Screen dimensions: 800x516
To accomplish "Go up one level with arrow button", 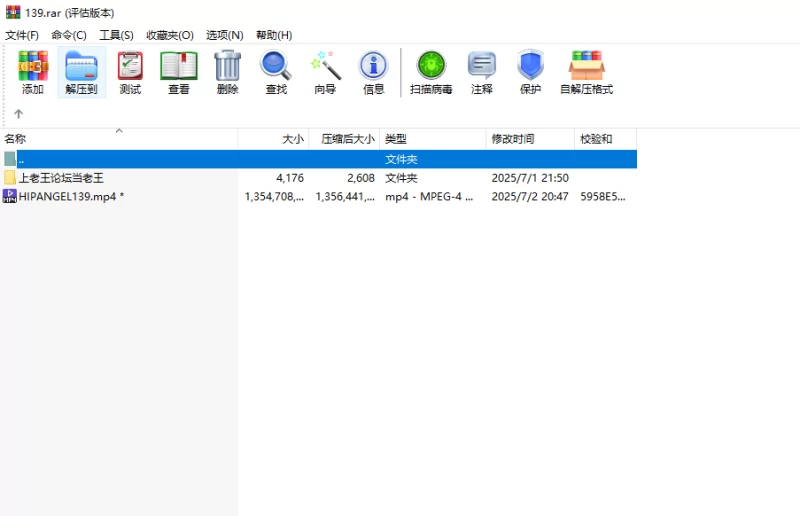I will point(18,114).
